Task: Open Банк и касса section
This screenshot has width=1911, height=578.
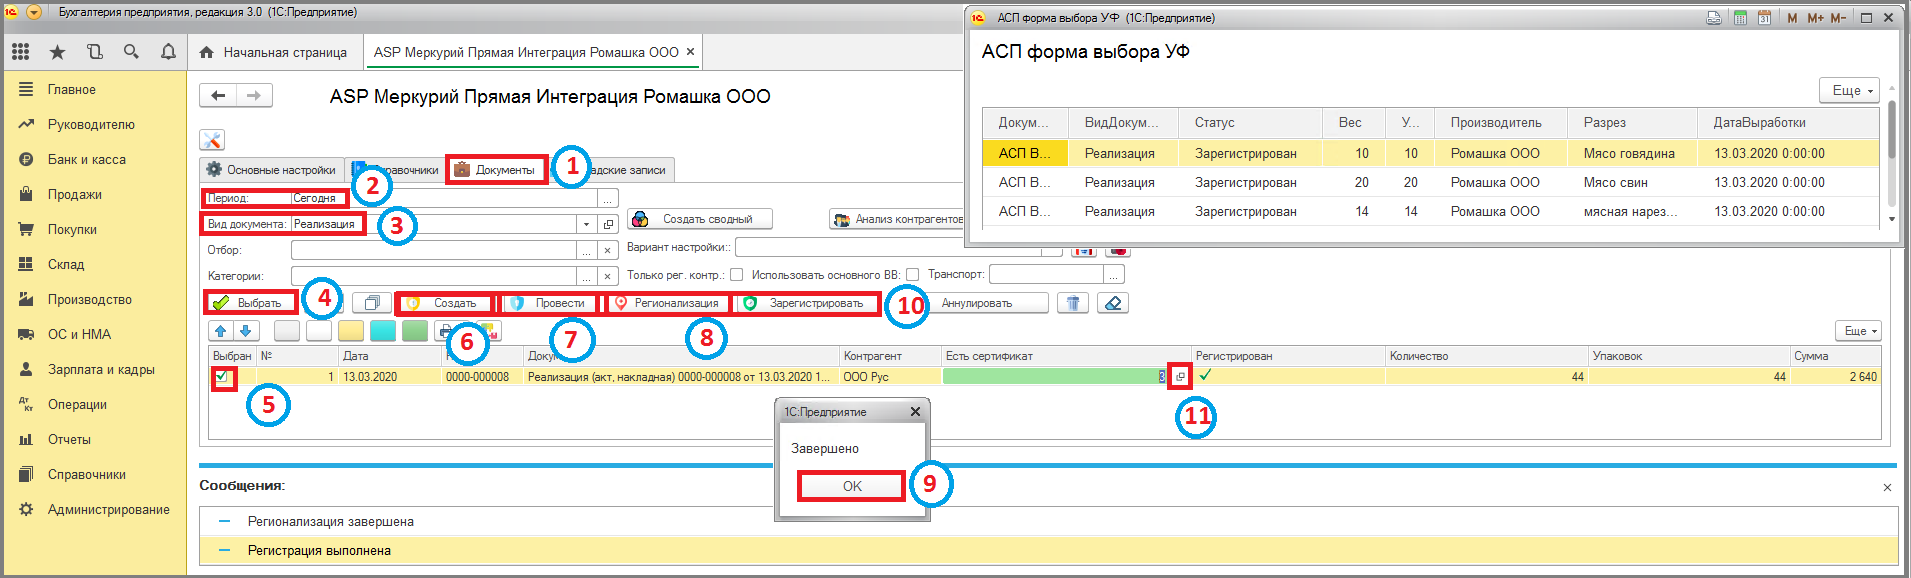Action: click(x=87, y=159)
